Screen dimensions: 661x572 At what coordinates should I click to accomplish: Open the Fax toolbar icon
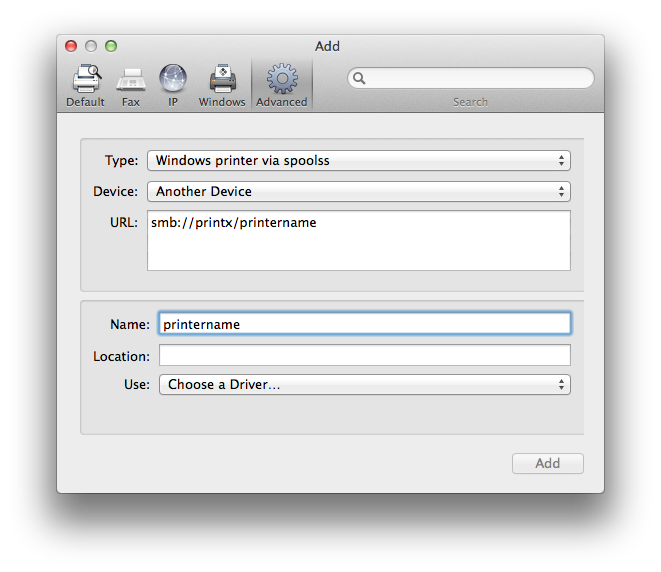coord(131,80)
